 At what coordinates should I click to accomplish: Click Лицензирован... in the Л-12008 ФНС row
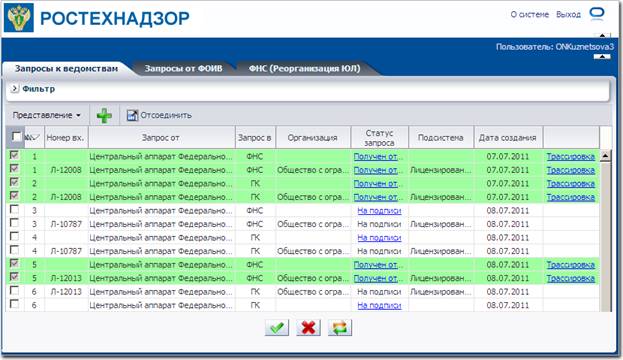(441, 170)
